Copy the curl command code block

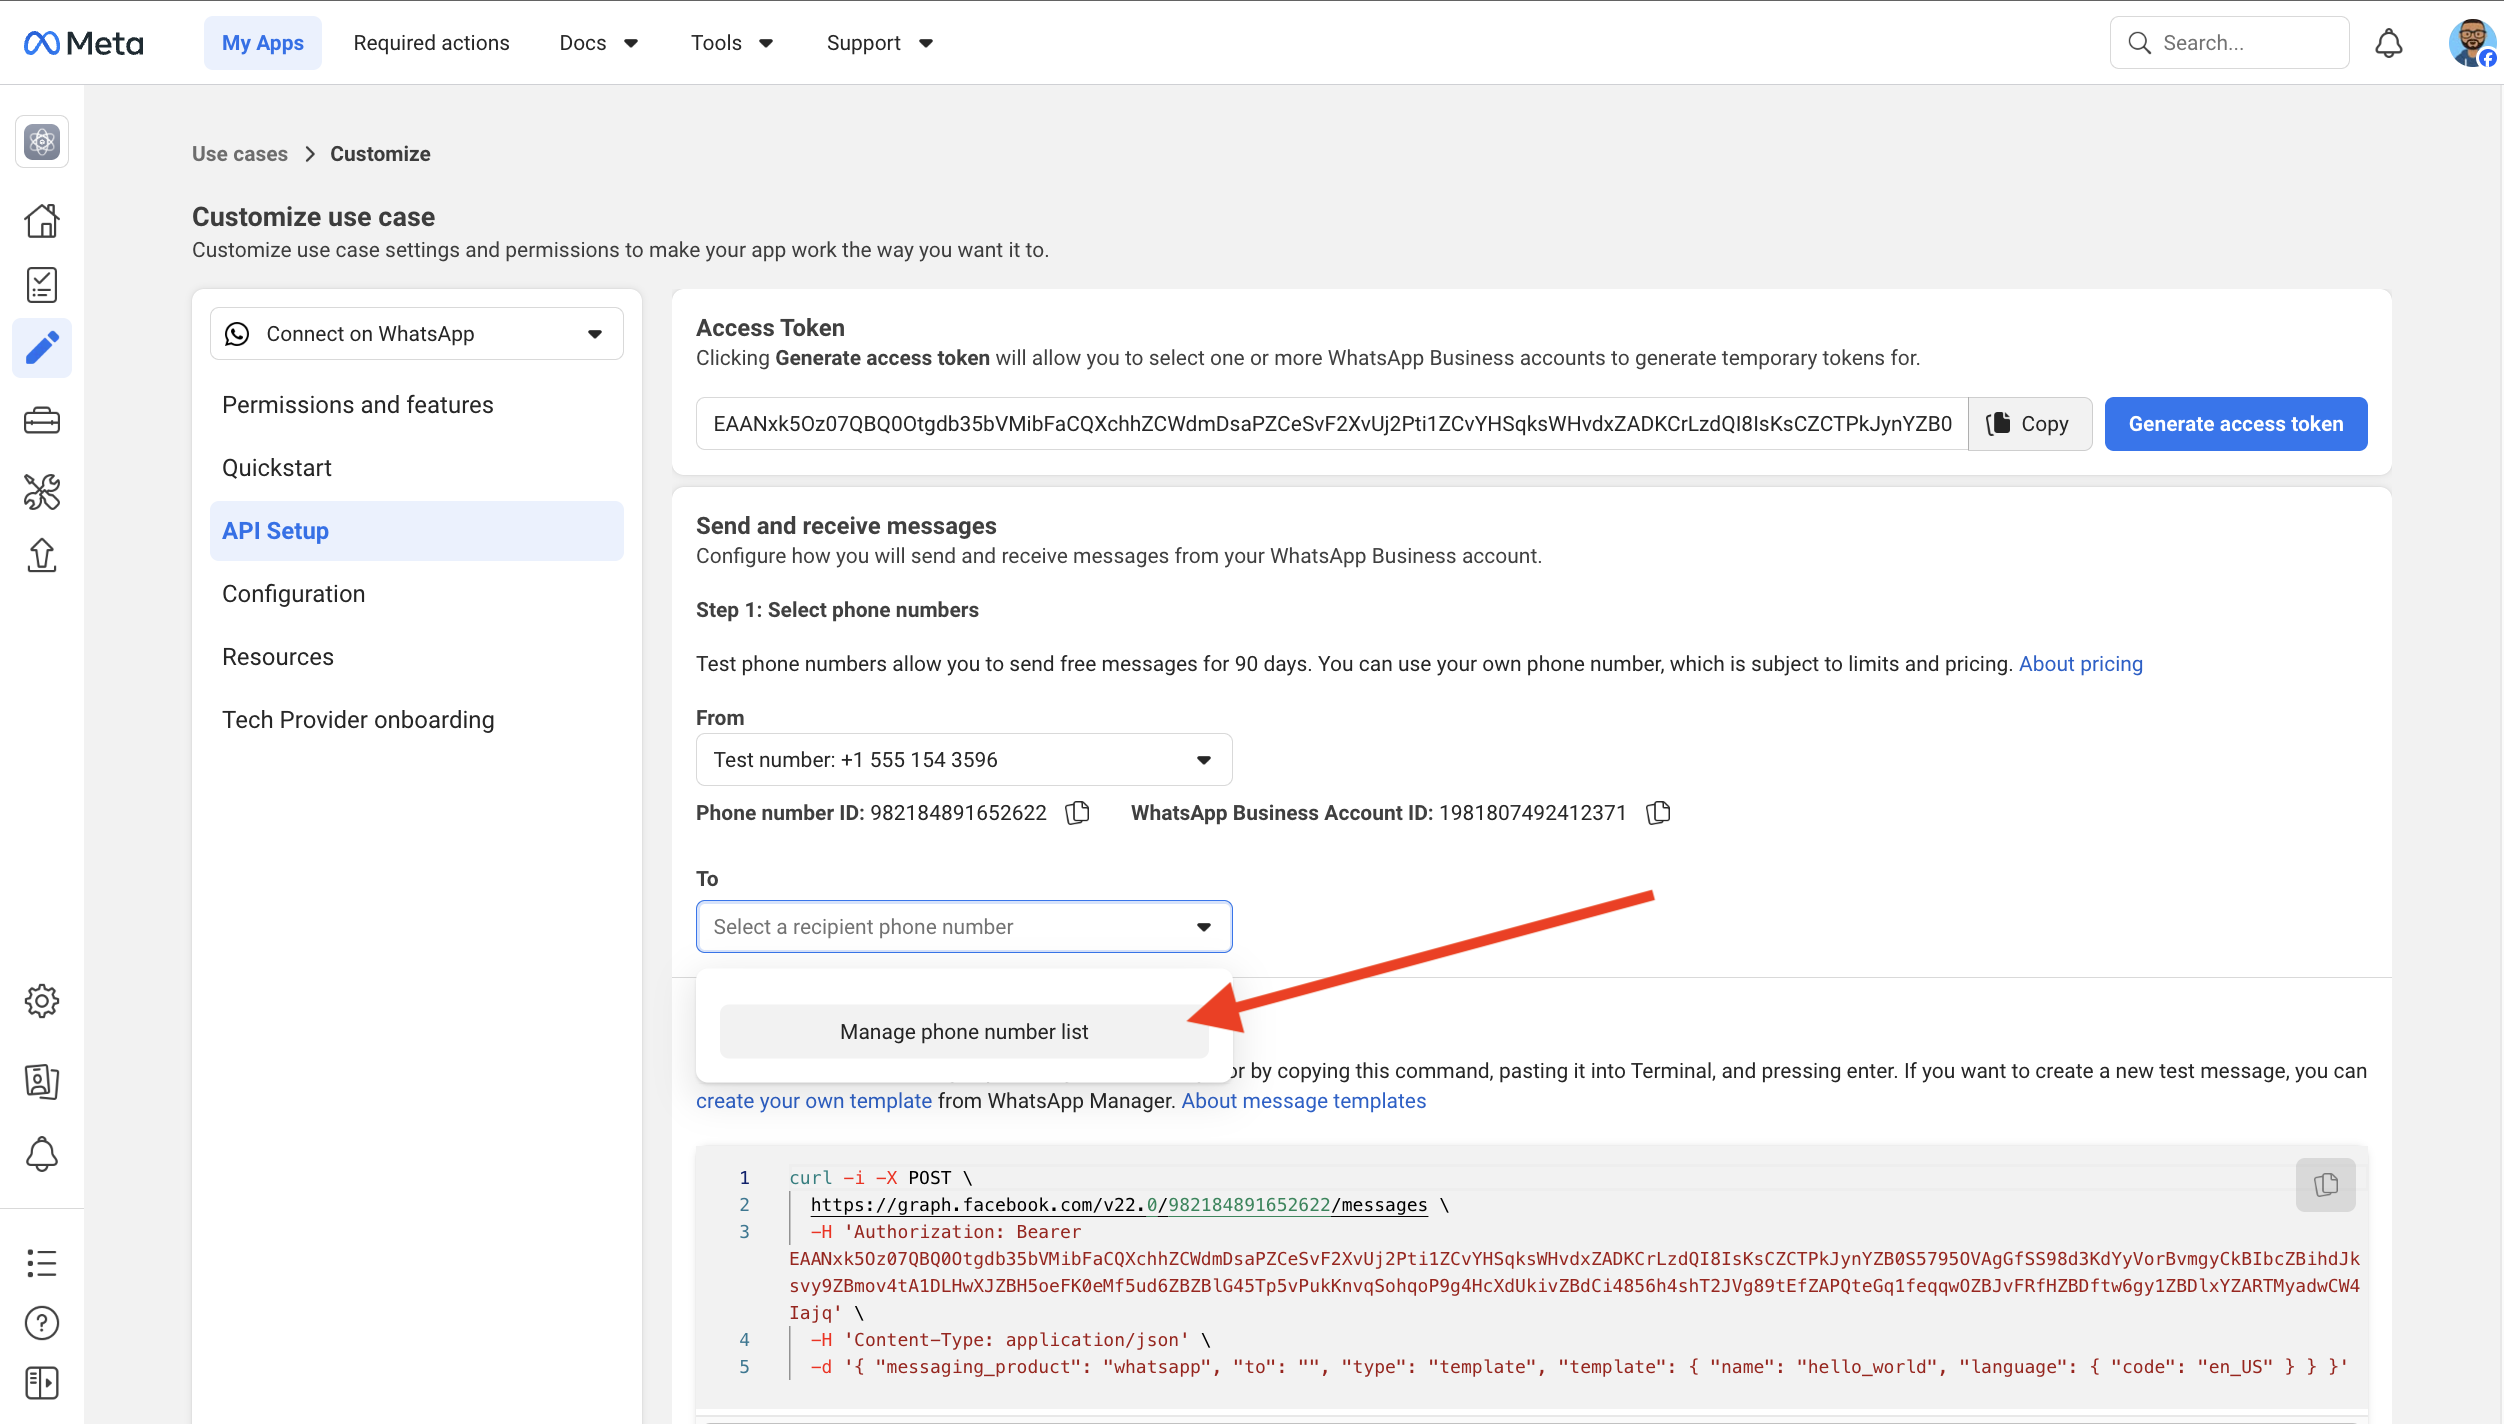[x=2325, y=1185]
